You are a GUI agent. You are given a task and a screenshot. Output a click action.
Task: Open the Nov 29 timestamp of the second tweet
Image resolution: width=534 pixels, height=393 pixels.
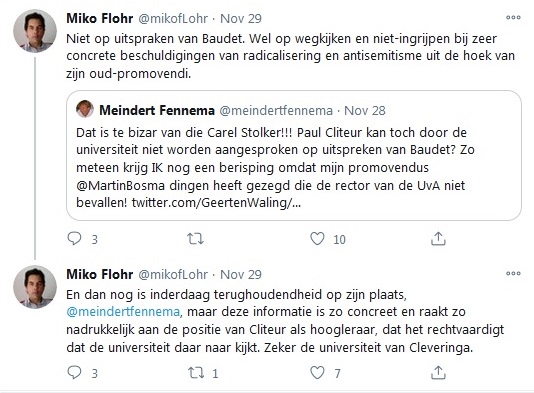[241, 274]
